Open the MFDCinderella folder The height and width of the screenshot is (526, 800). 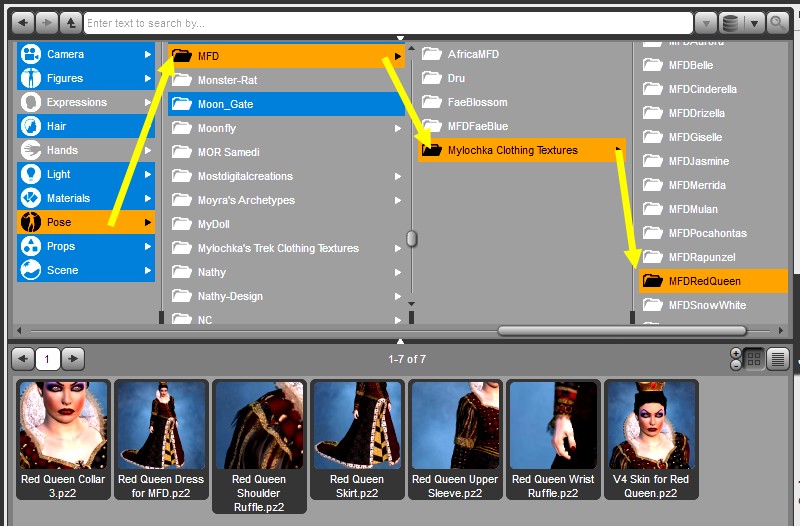(x=713, y=89)
